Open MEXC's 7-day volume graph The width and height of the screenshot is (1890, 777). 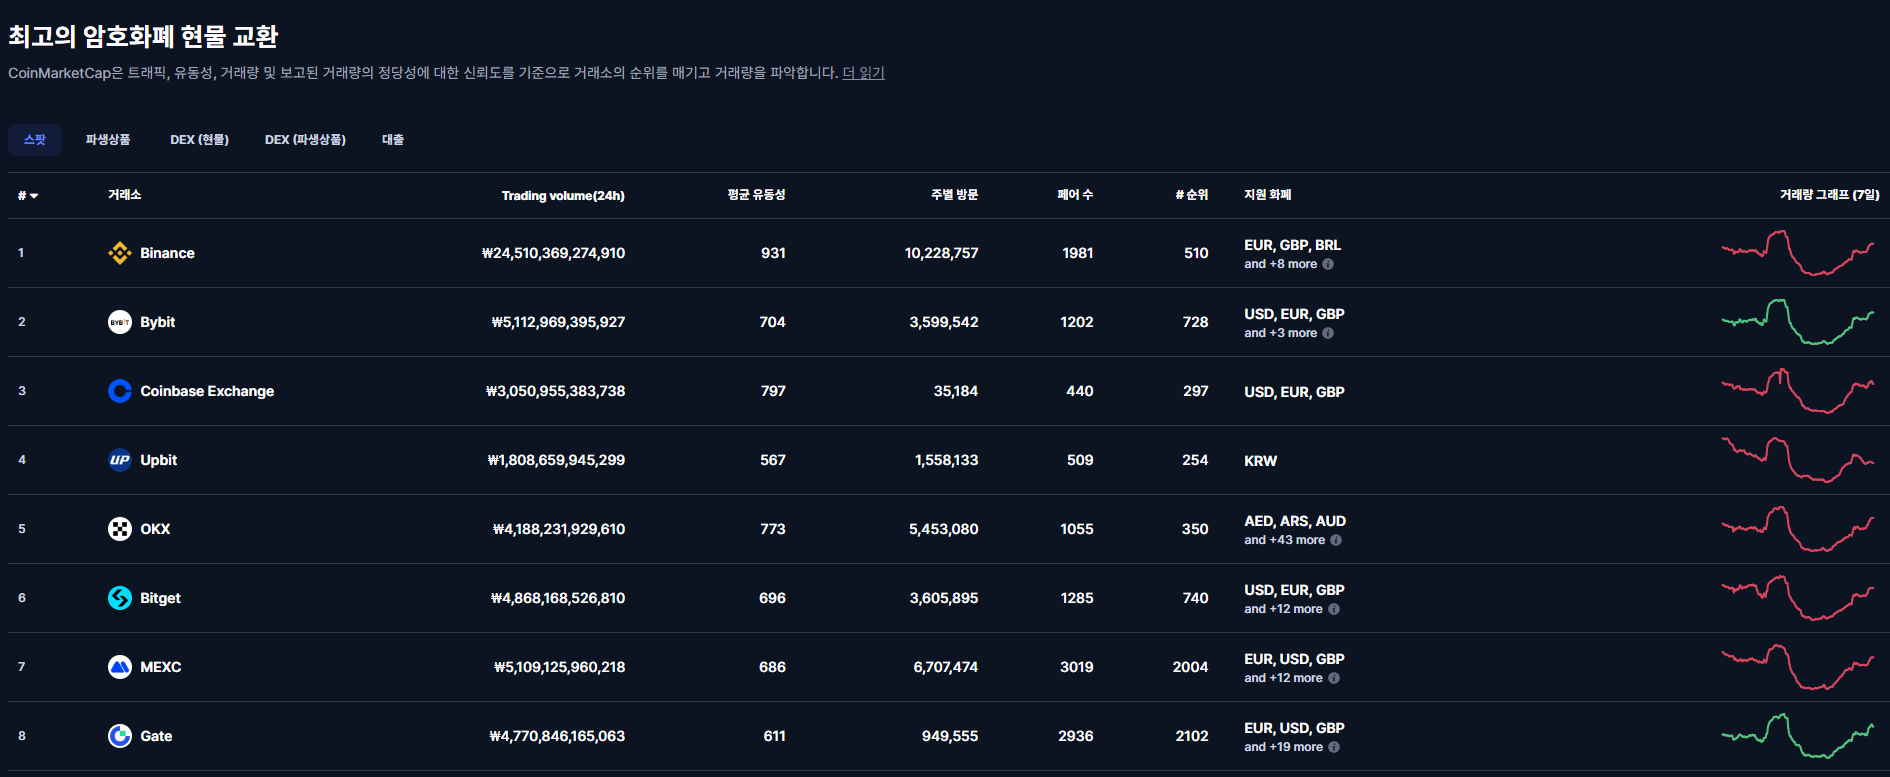point(1798,667)
